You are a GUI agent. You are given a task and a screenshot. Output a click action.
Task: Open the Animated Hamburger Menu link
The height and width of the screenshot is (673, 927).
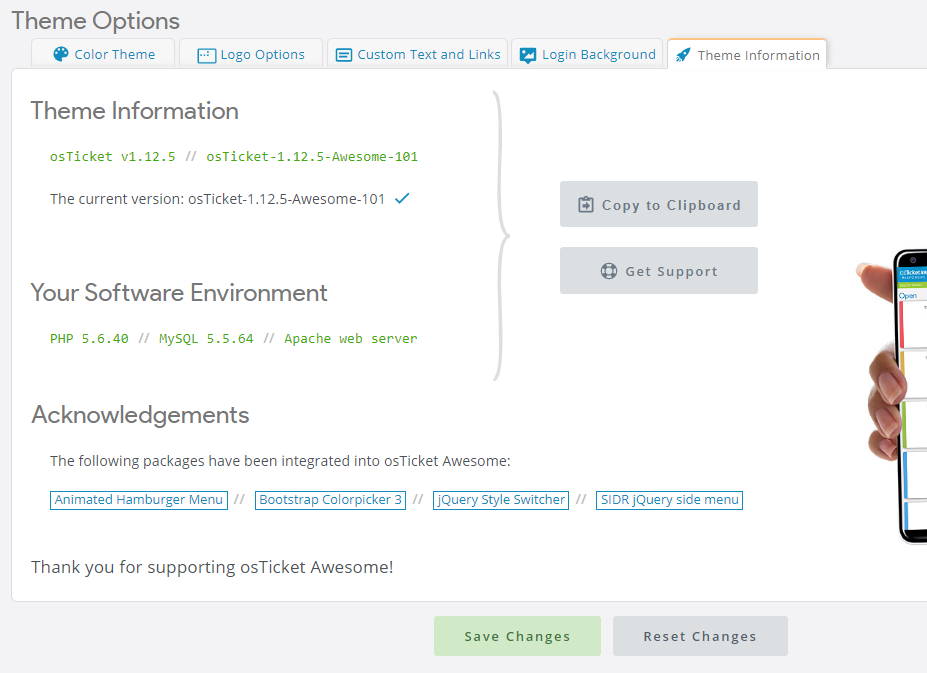click(x=139, y=500)
